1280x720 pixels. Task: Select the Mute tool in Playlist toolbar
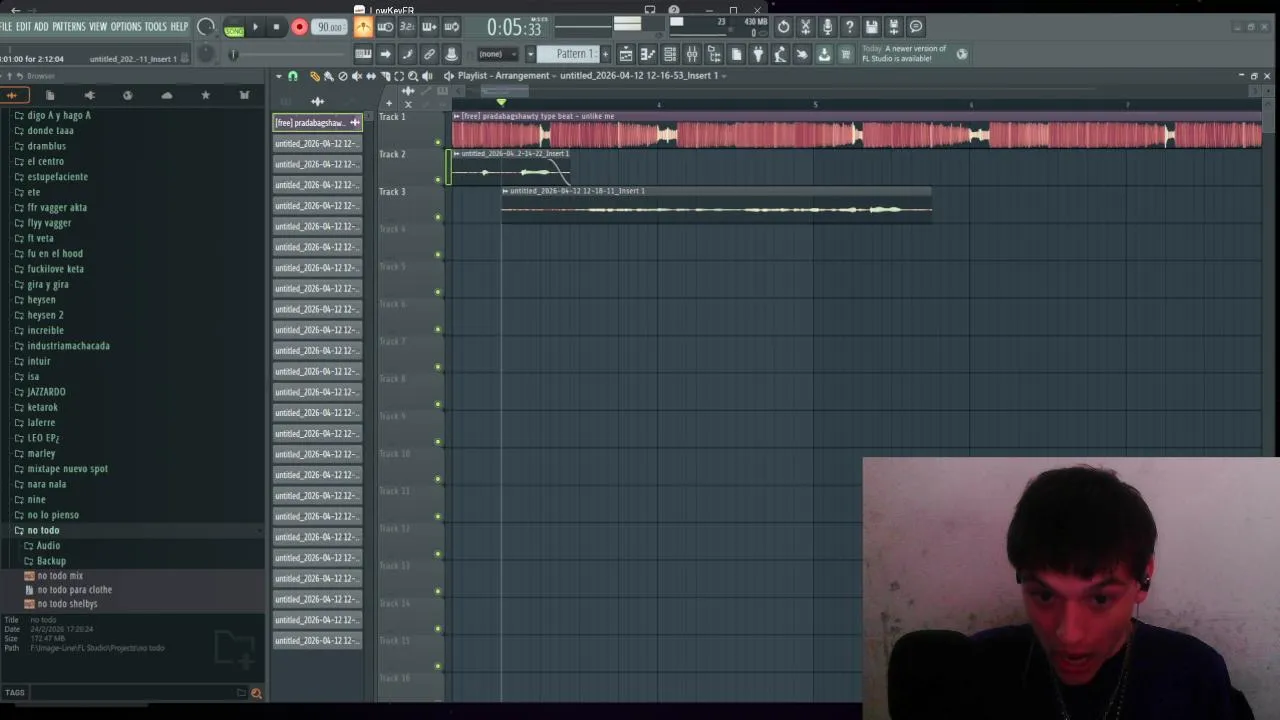[356, 76]
